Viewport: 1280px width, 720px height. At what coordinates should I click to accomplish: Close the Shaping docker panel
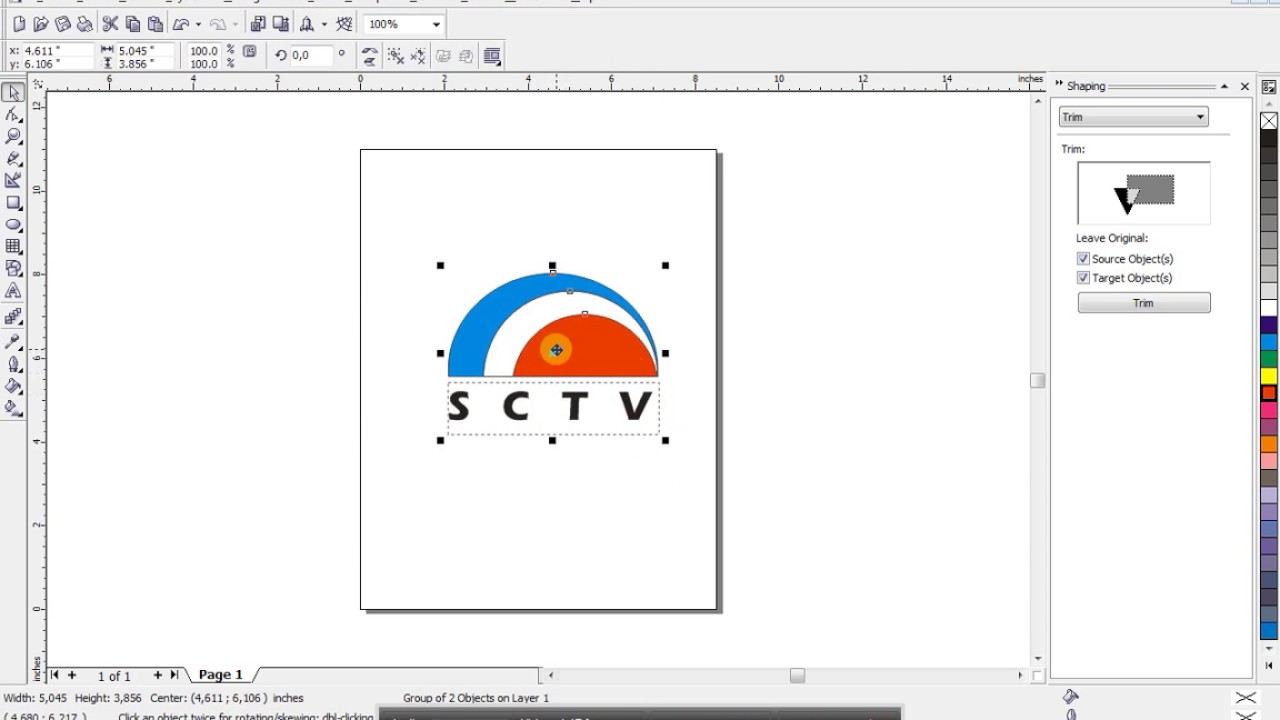[x=1245, y=87]
